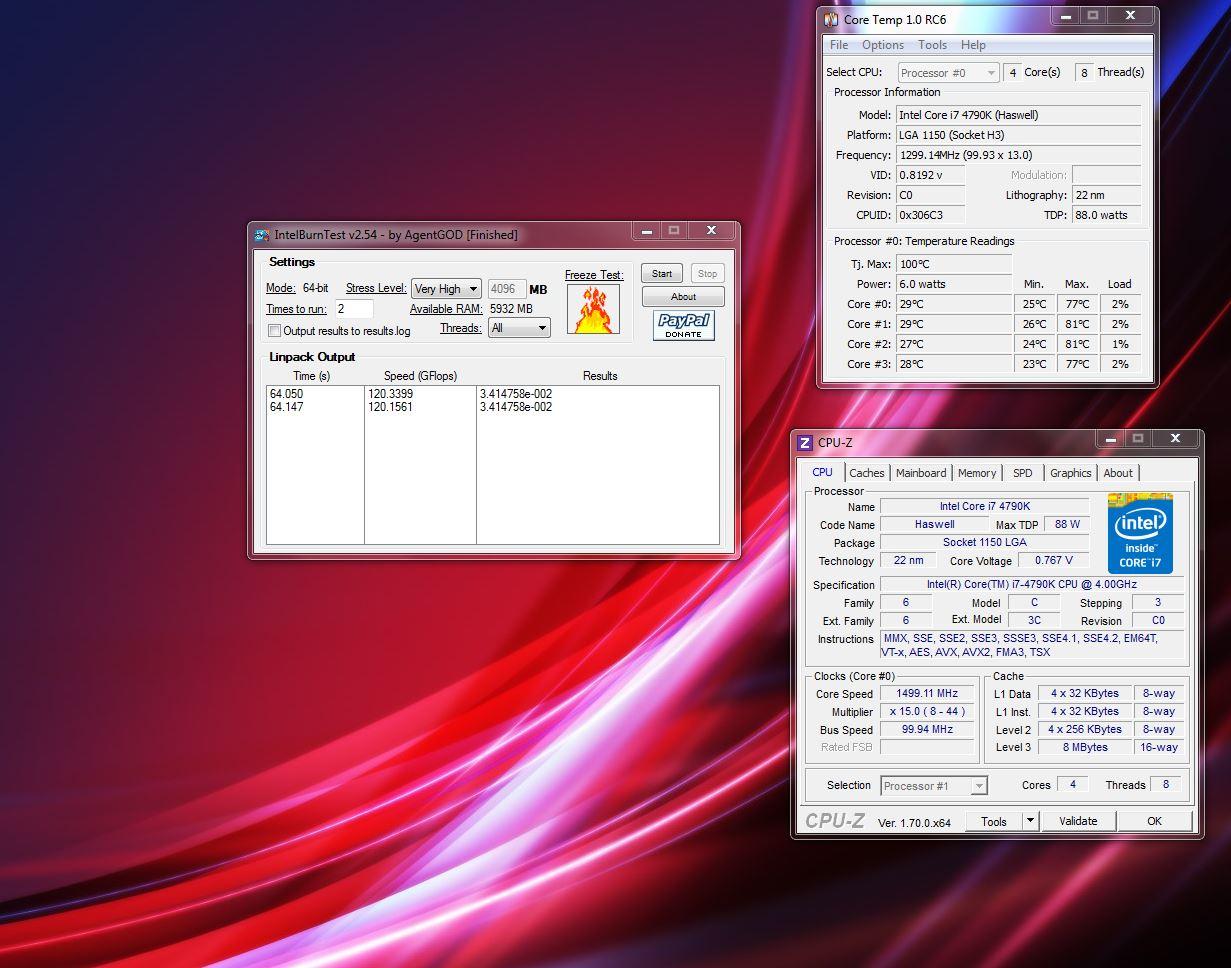Image resolution: width=1231 pixels, height=968 pixels.
Task: Click the Core Speed value in CPU-Z
Action: (927, 694)
